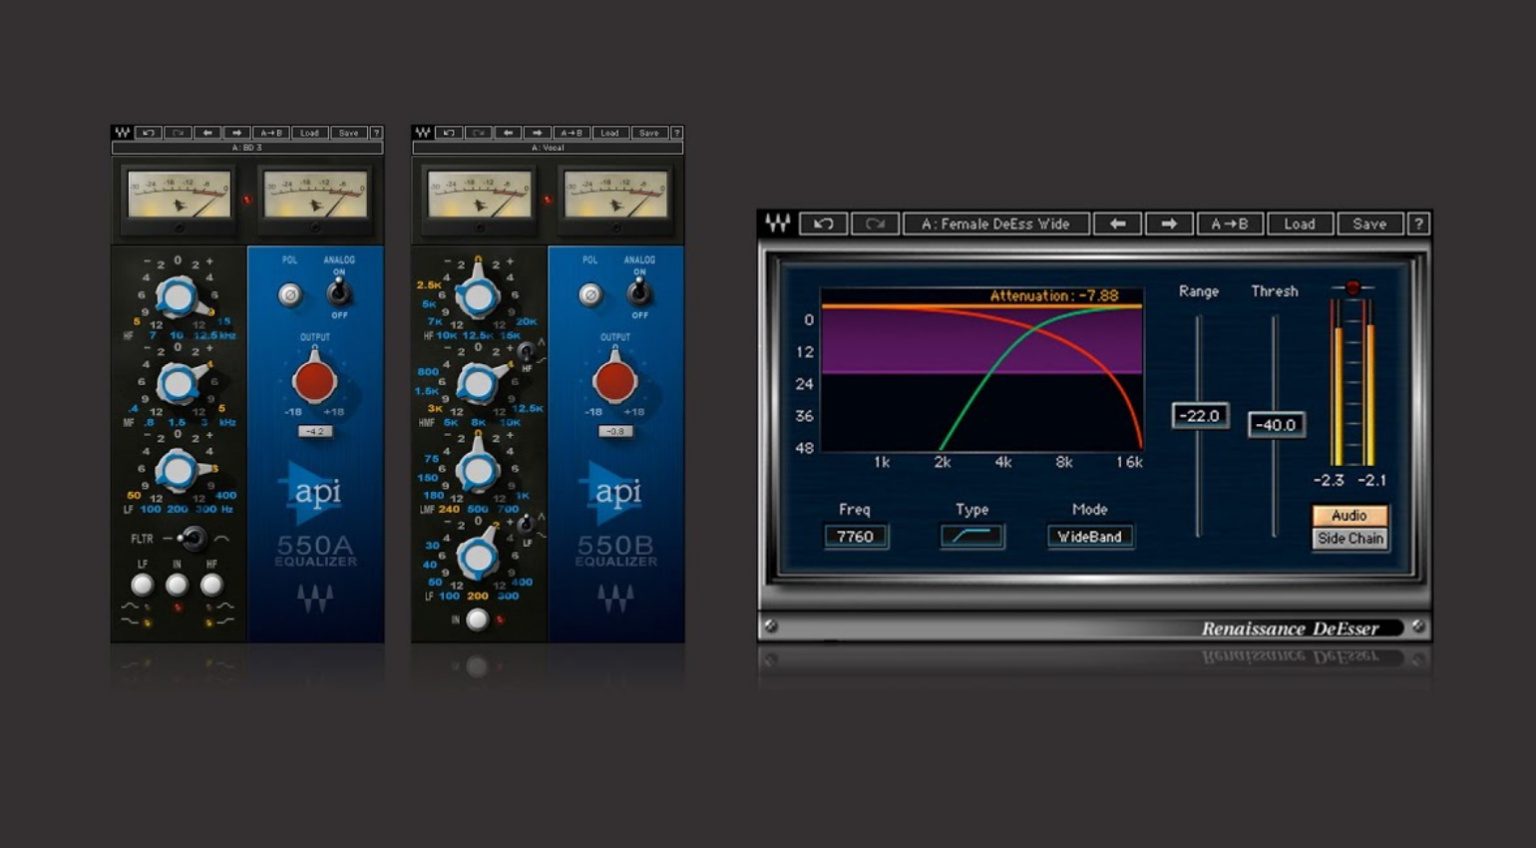Click the previous-setup left arrow on DeEsser
The image size is (1536, 848).
[x=1117, y=223]
